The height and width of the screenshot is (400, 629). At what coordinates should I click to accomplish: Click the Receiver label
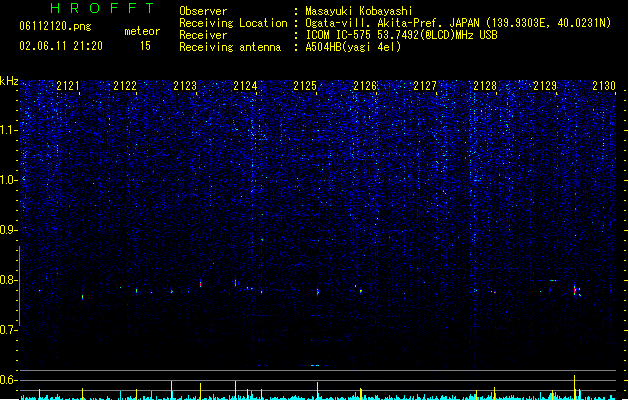(203, 35)
